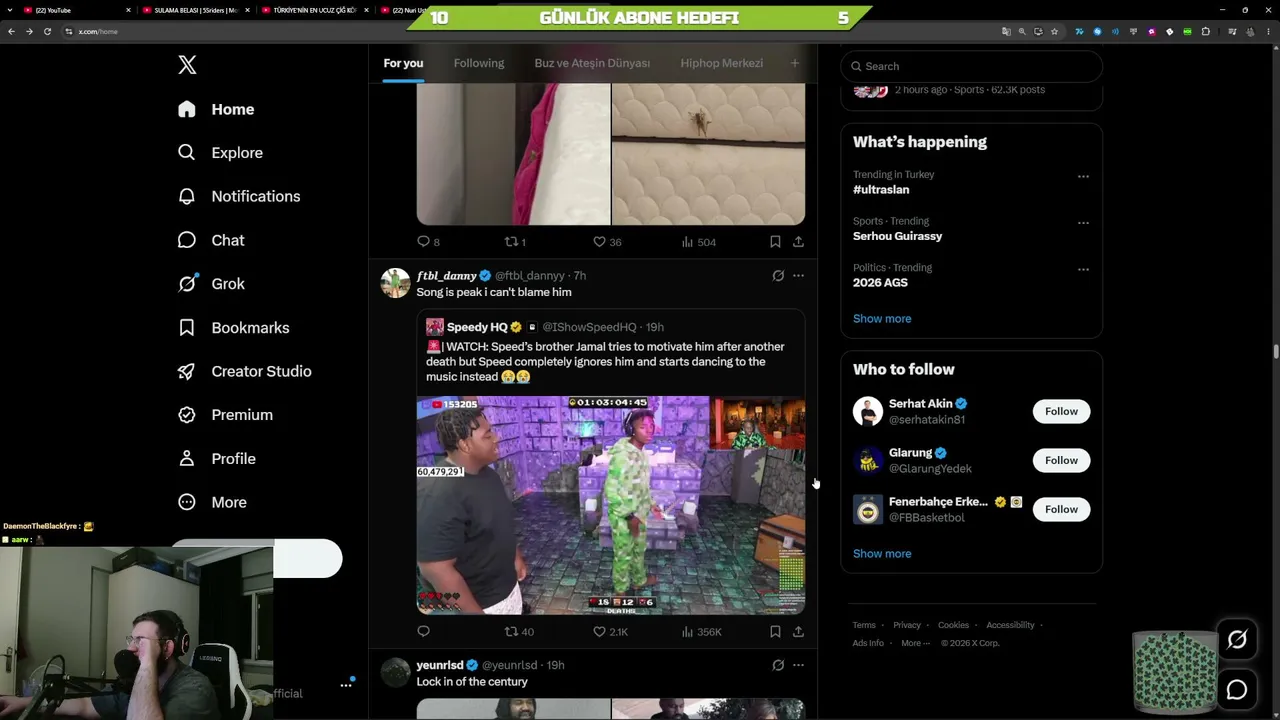Switch to the SULAMA BELASI browser tab
The image size is (1280, 720).
click(x=195, y=10)
